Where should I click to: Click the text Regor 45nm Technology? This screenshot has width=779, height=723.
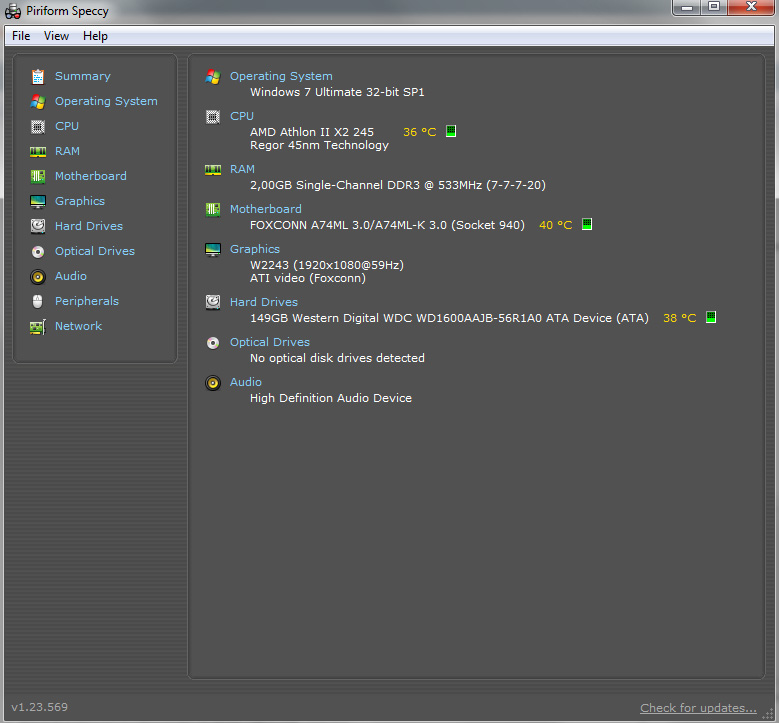(319, 145)
